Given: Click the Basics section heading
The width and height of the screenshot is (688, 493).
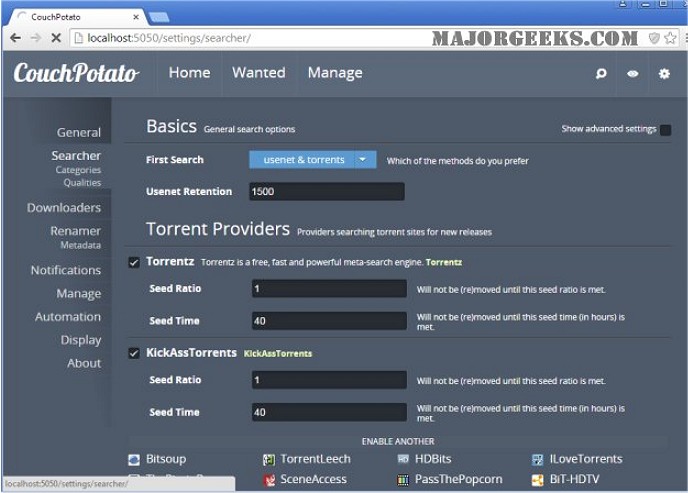Looking at the screenshot, I should coord(172,126).
